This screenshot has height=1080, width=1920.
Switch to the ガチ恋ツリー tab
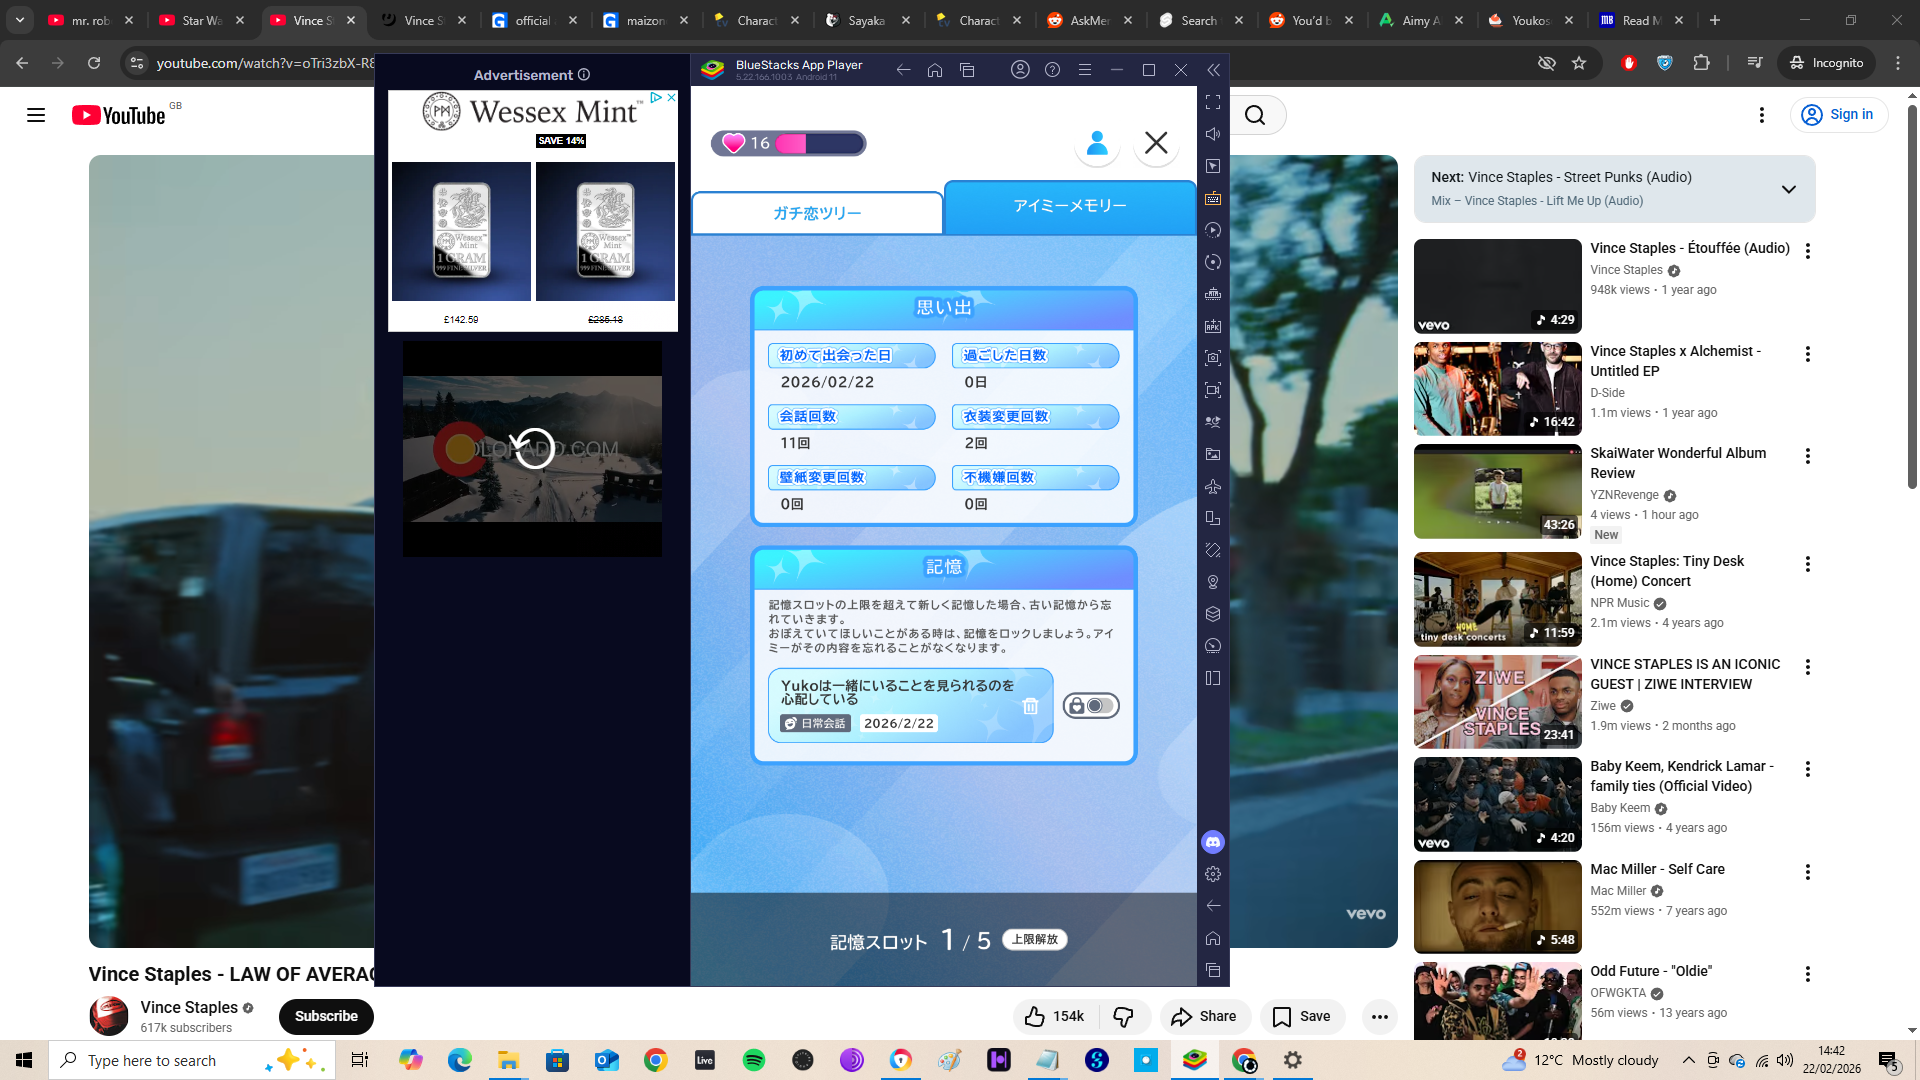[x=817, y=213]
